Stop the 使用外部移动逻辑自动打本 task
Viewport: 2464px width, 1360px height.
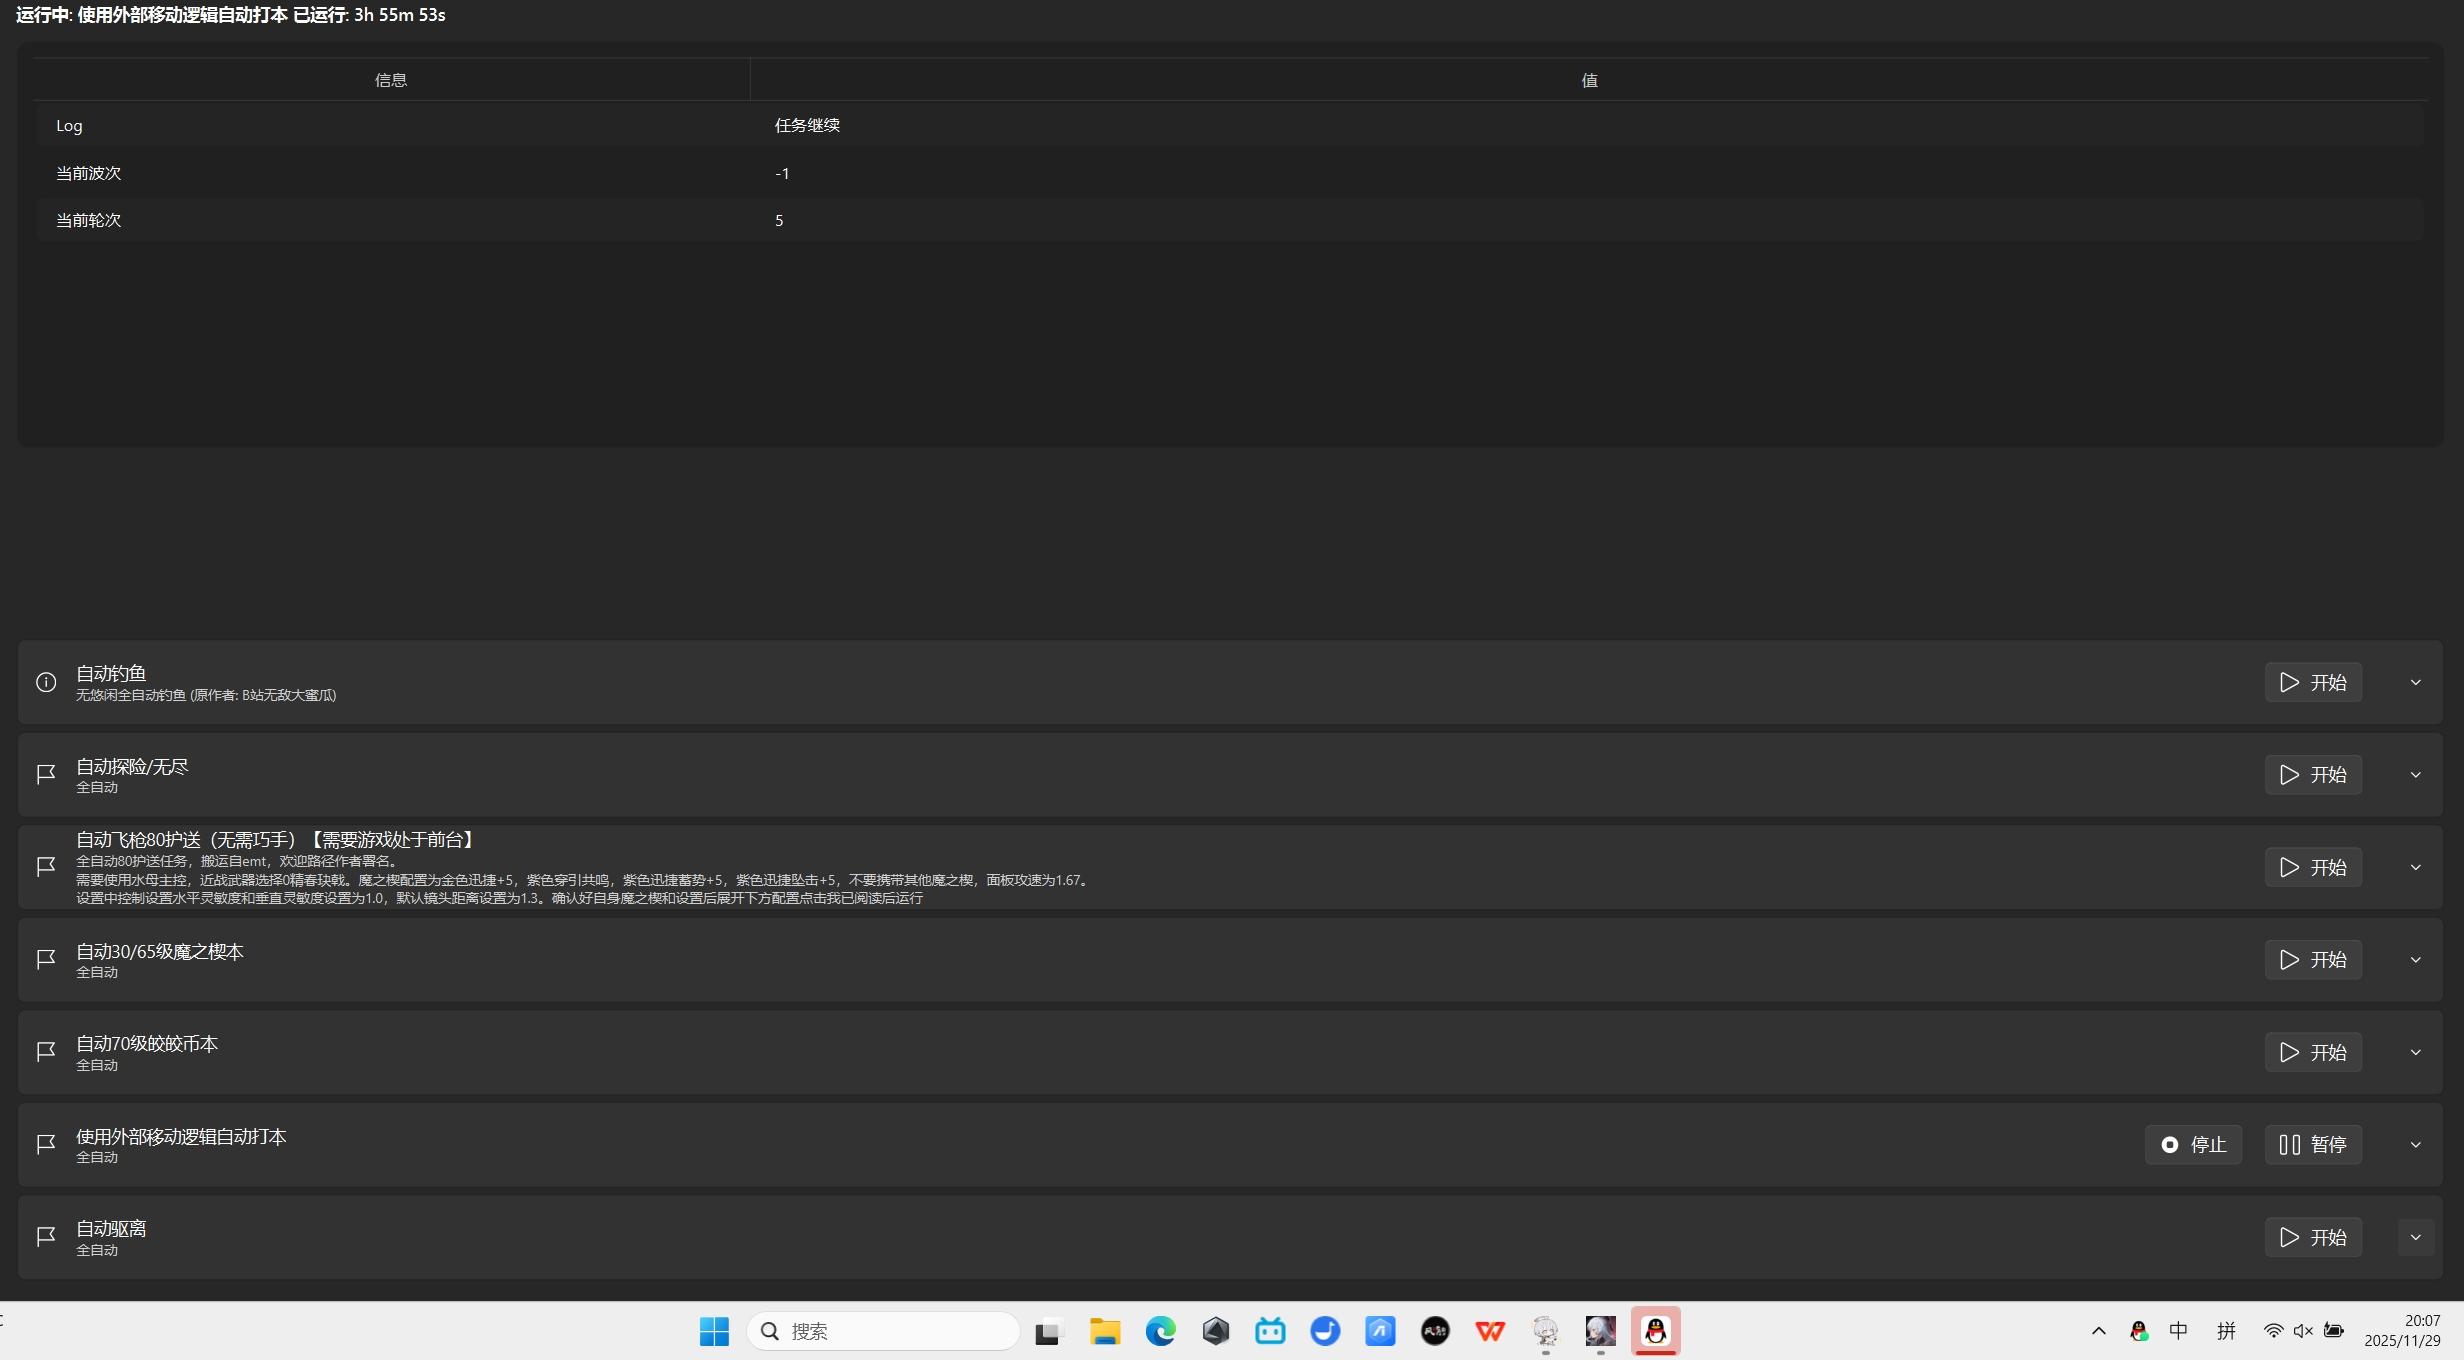(2193, 1145)
